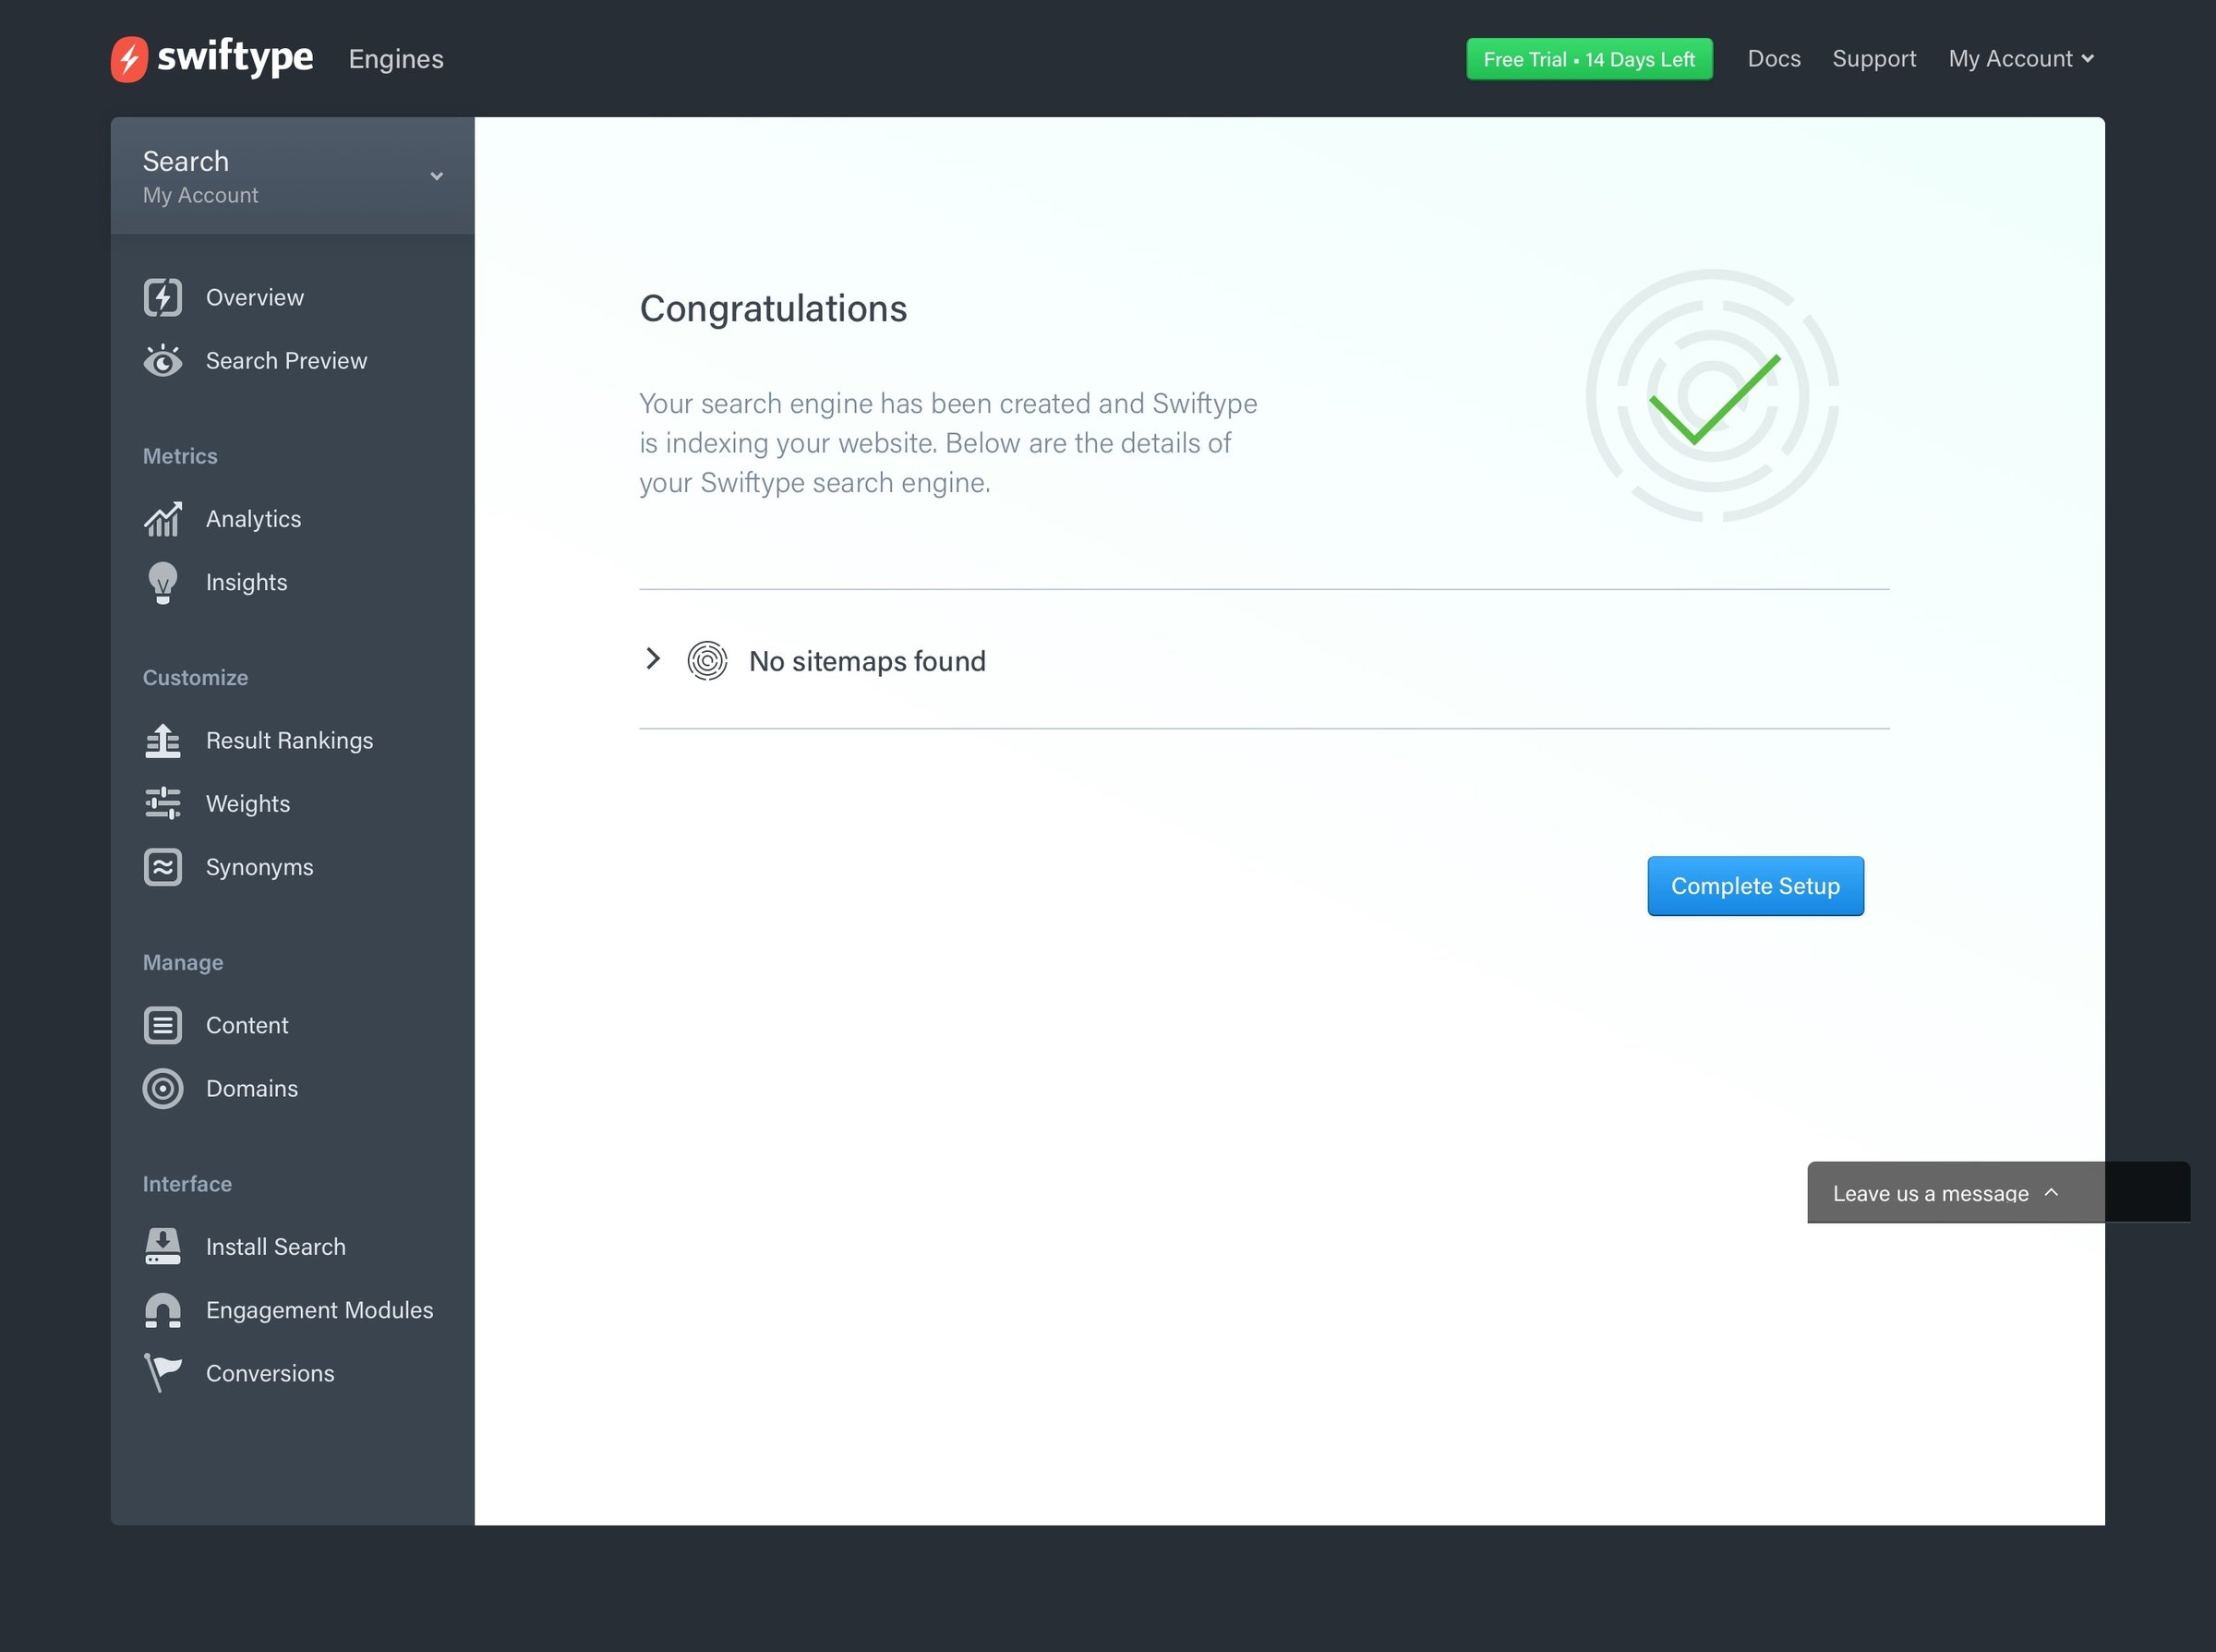This screenshot has width=2216, height=1652.
Task: Open the Support link
Action: coord(1874,59)
